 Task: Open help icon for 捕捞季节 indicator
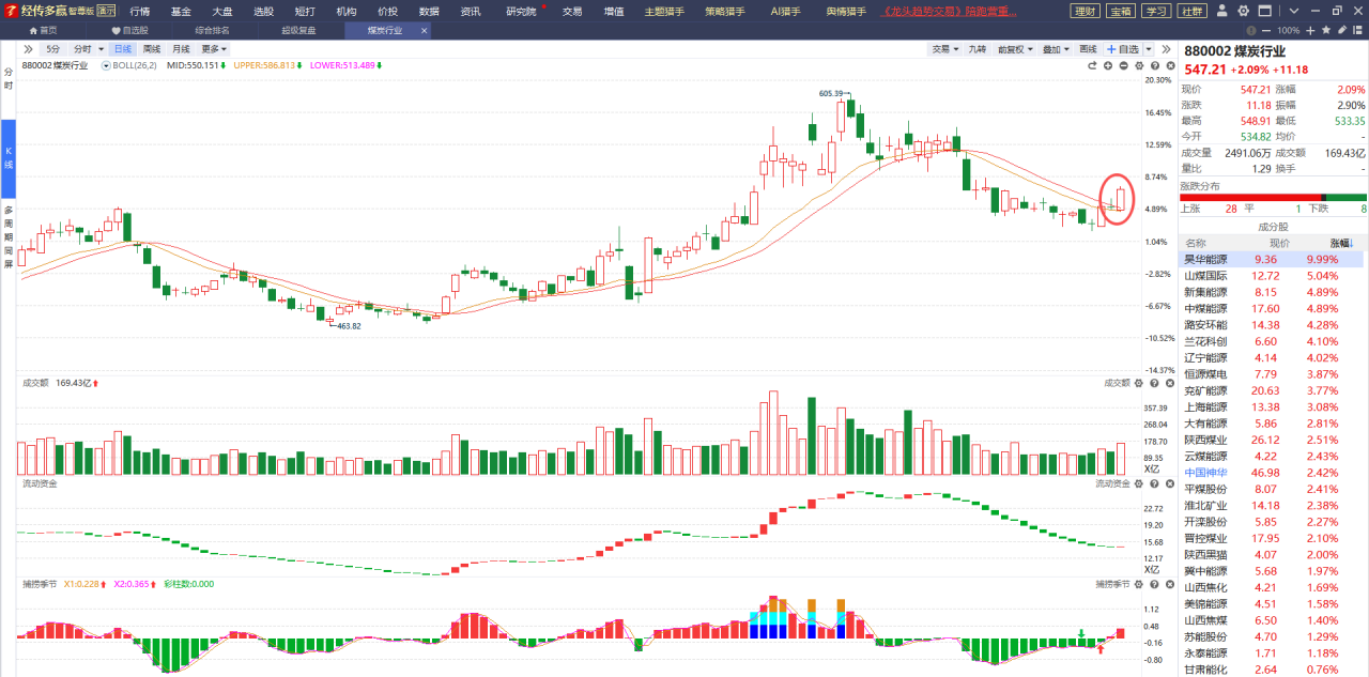[1153, 584]
